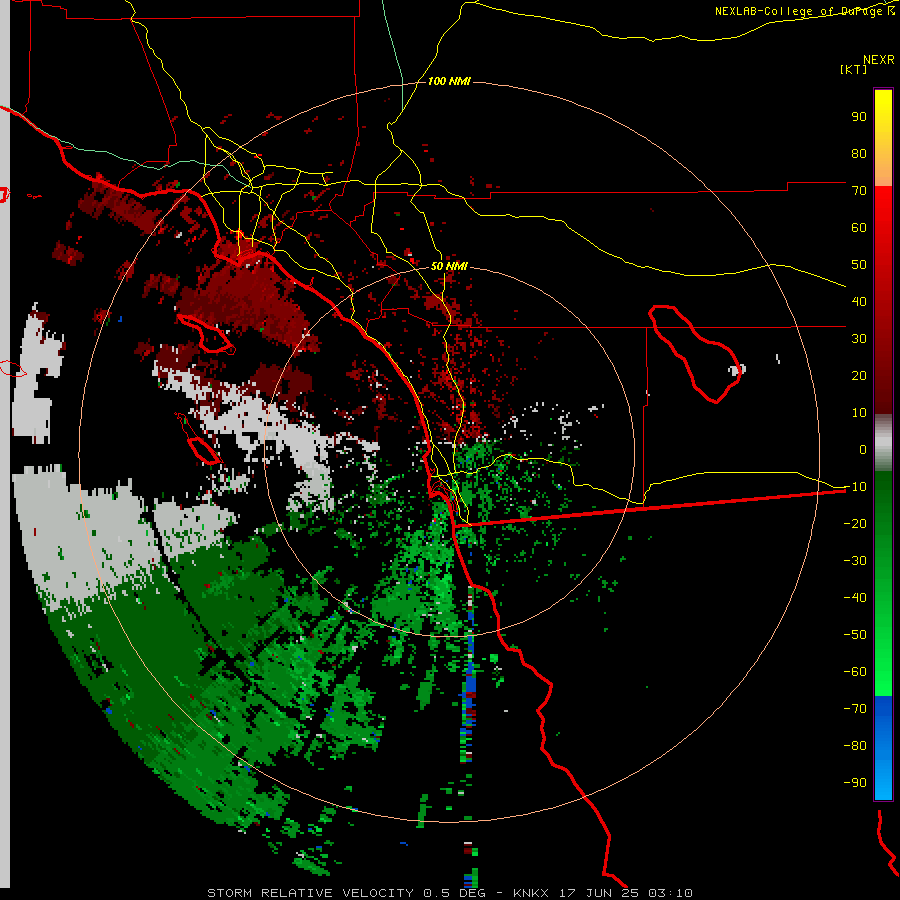900x900 pixels.
Task: Click the -70 knot tick label on scale
Action: click(x=855, y=709)
